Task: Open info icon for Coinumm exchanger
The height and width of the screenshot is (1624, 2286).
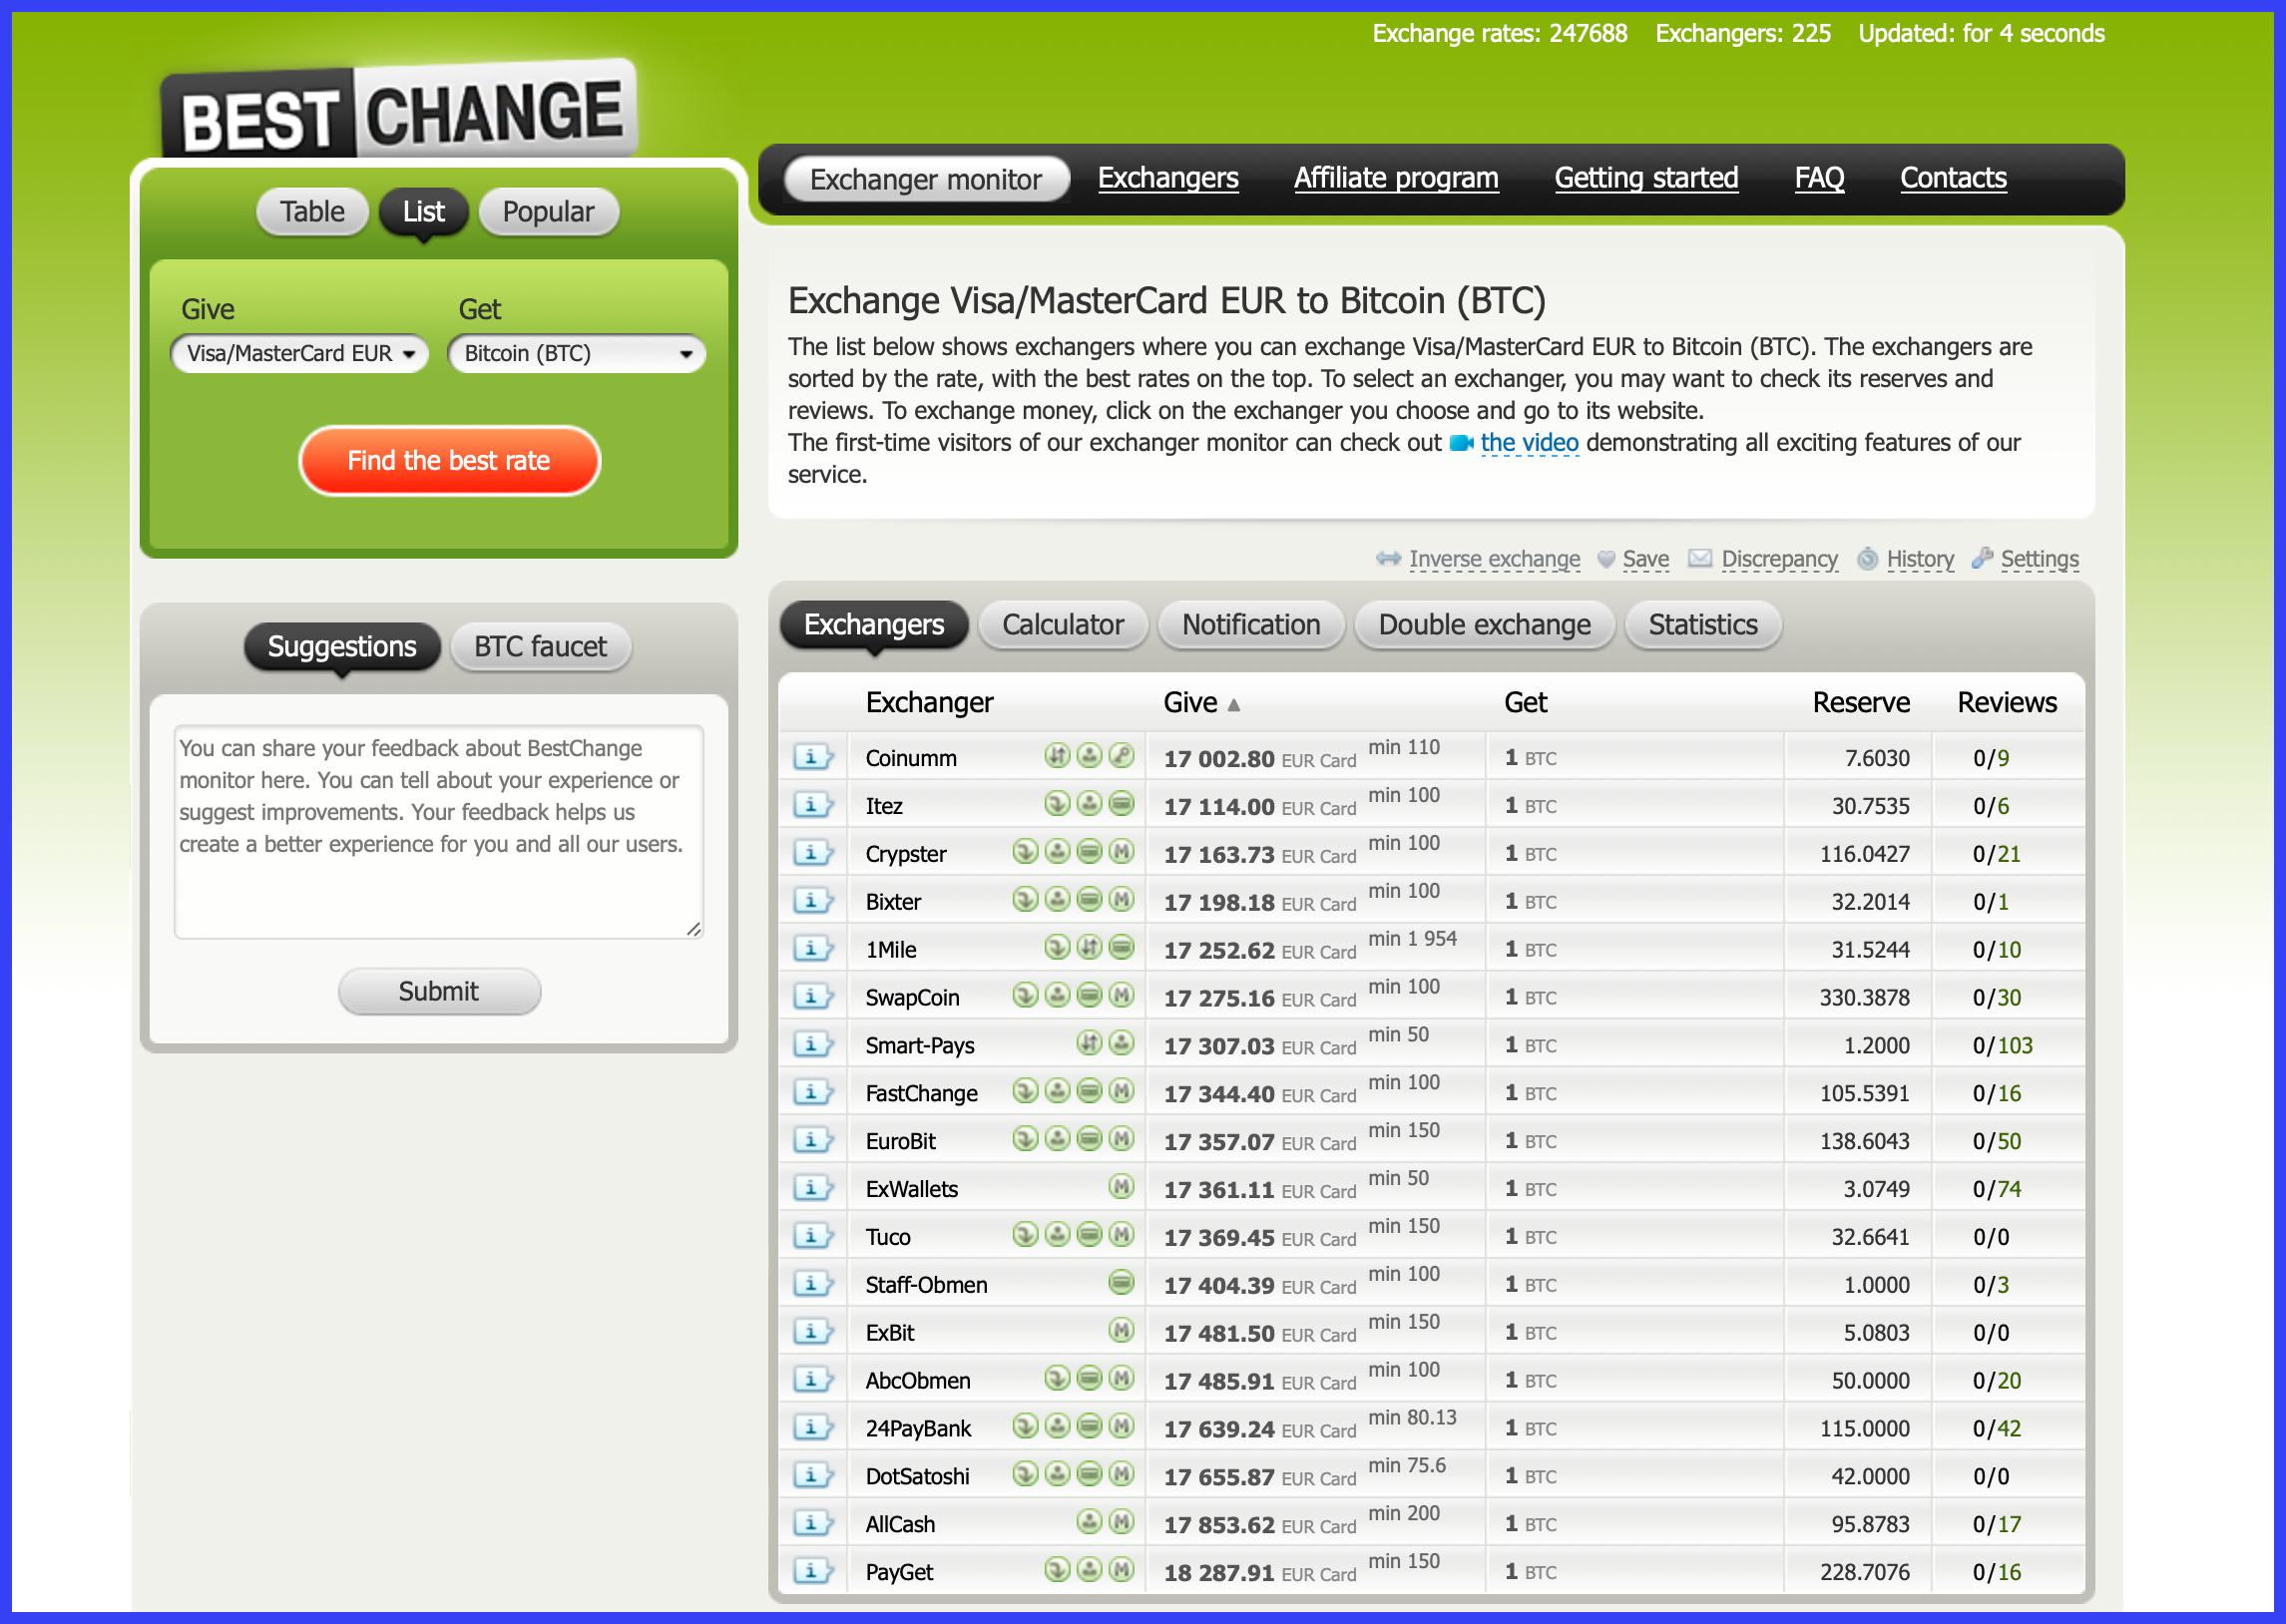Action: coord(812,757)
